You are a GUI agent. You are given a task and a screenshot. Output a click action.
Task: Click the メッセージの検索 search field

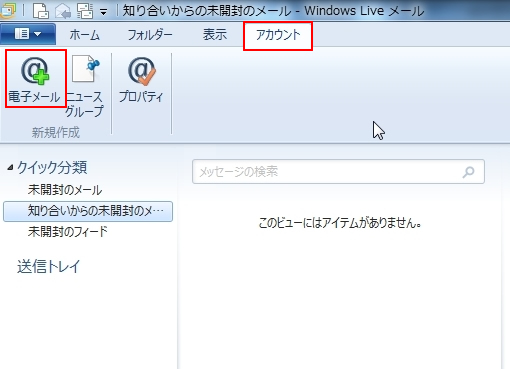click(x=338, y=172)
